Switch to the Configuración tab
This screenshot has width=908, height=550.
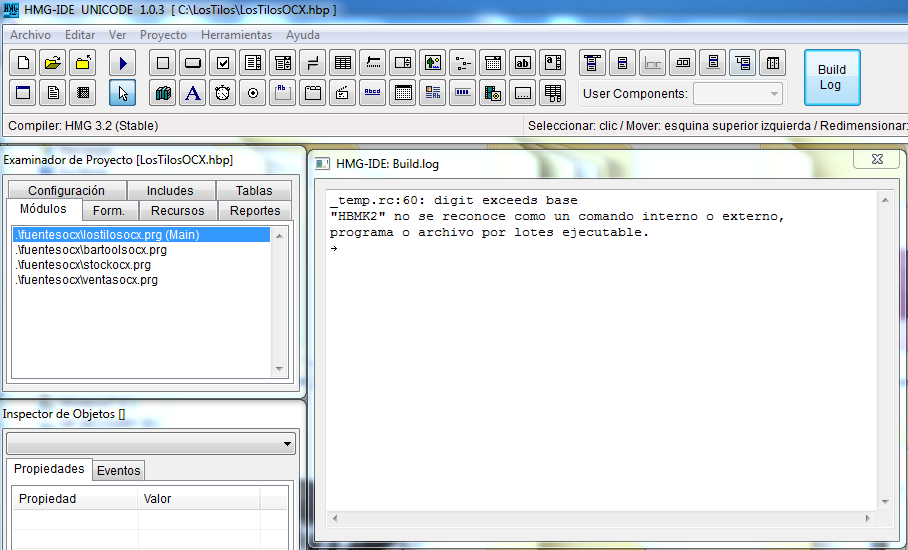point(67,190)
